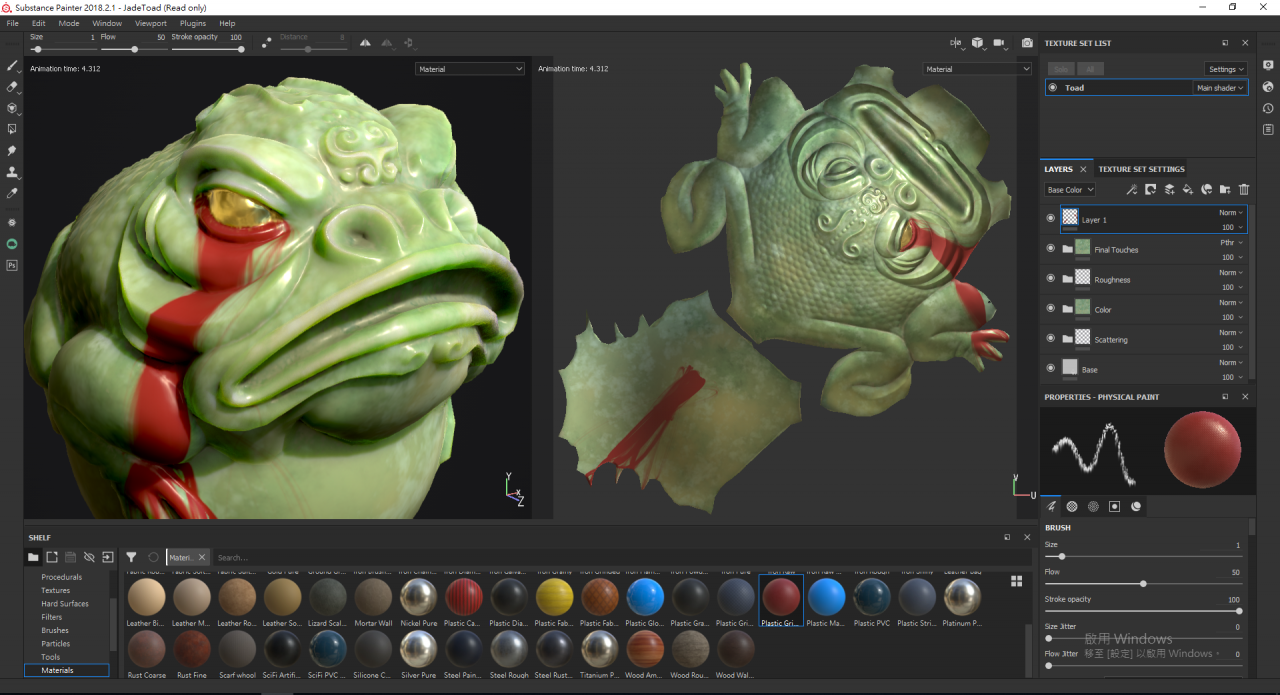Select the Toad texture set radio button

1052,88
